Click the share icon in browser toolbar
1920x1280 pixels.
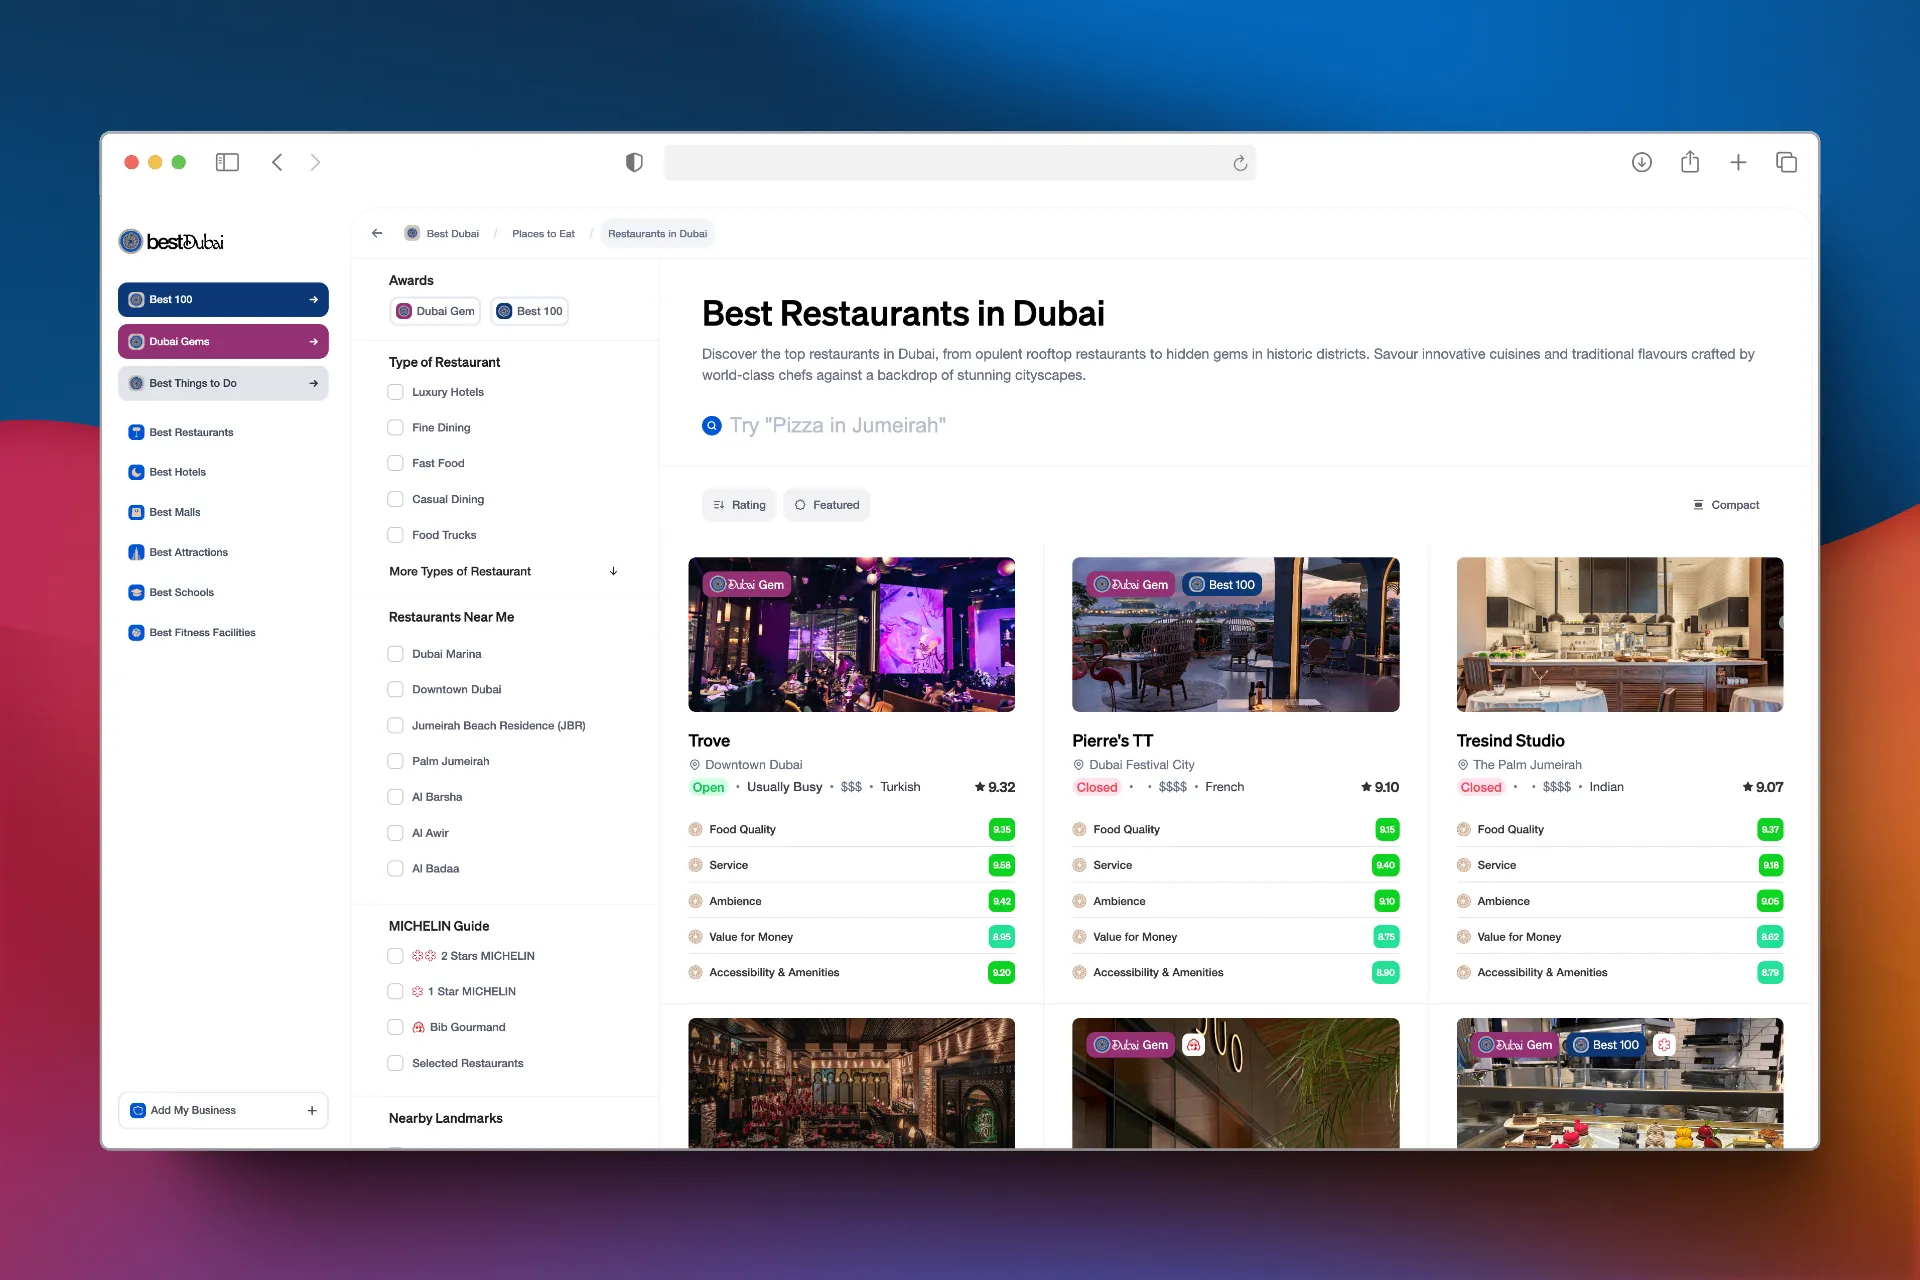(1690, 162)
